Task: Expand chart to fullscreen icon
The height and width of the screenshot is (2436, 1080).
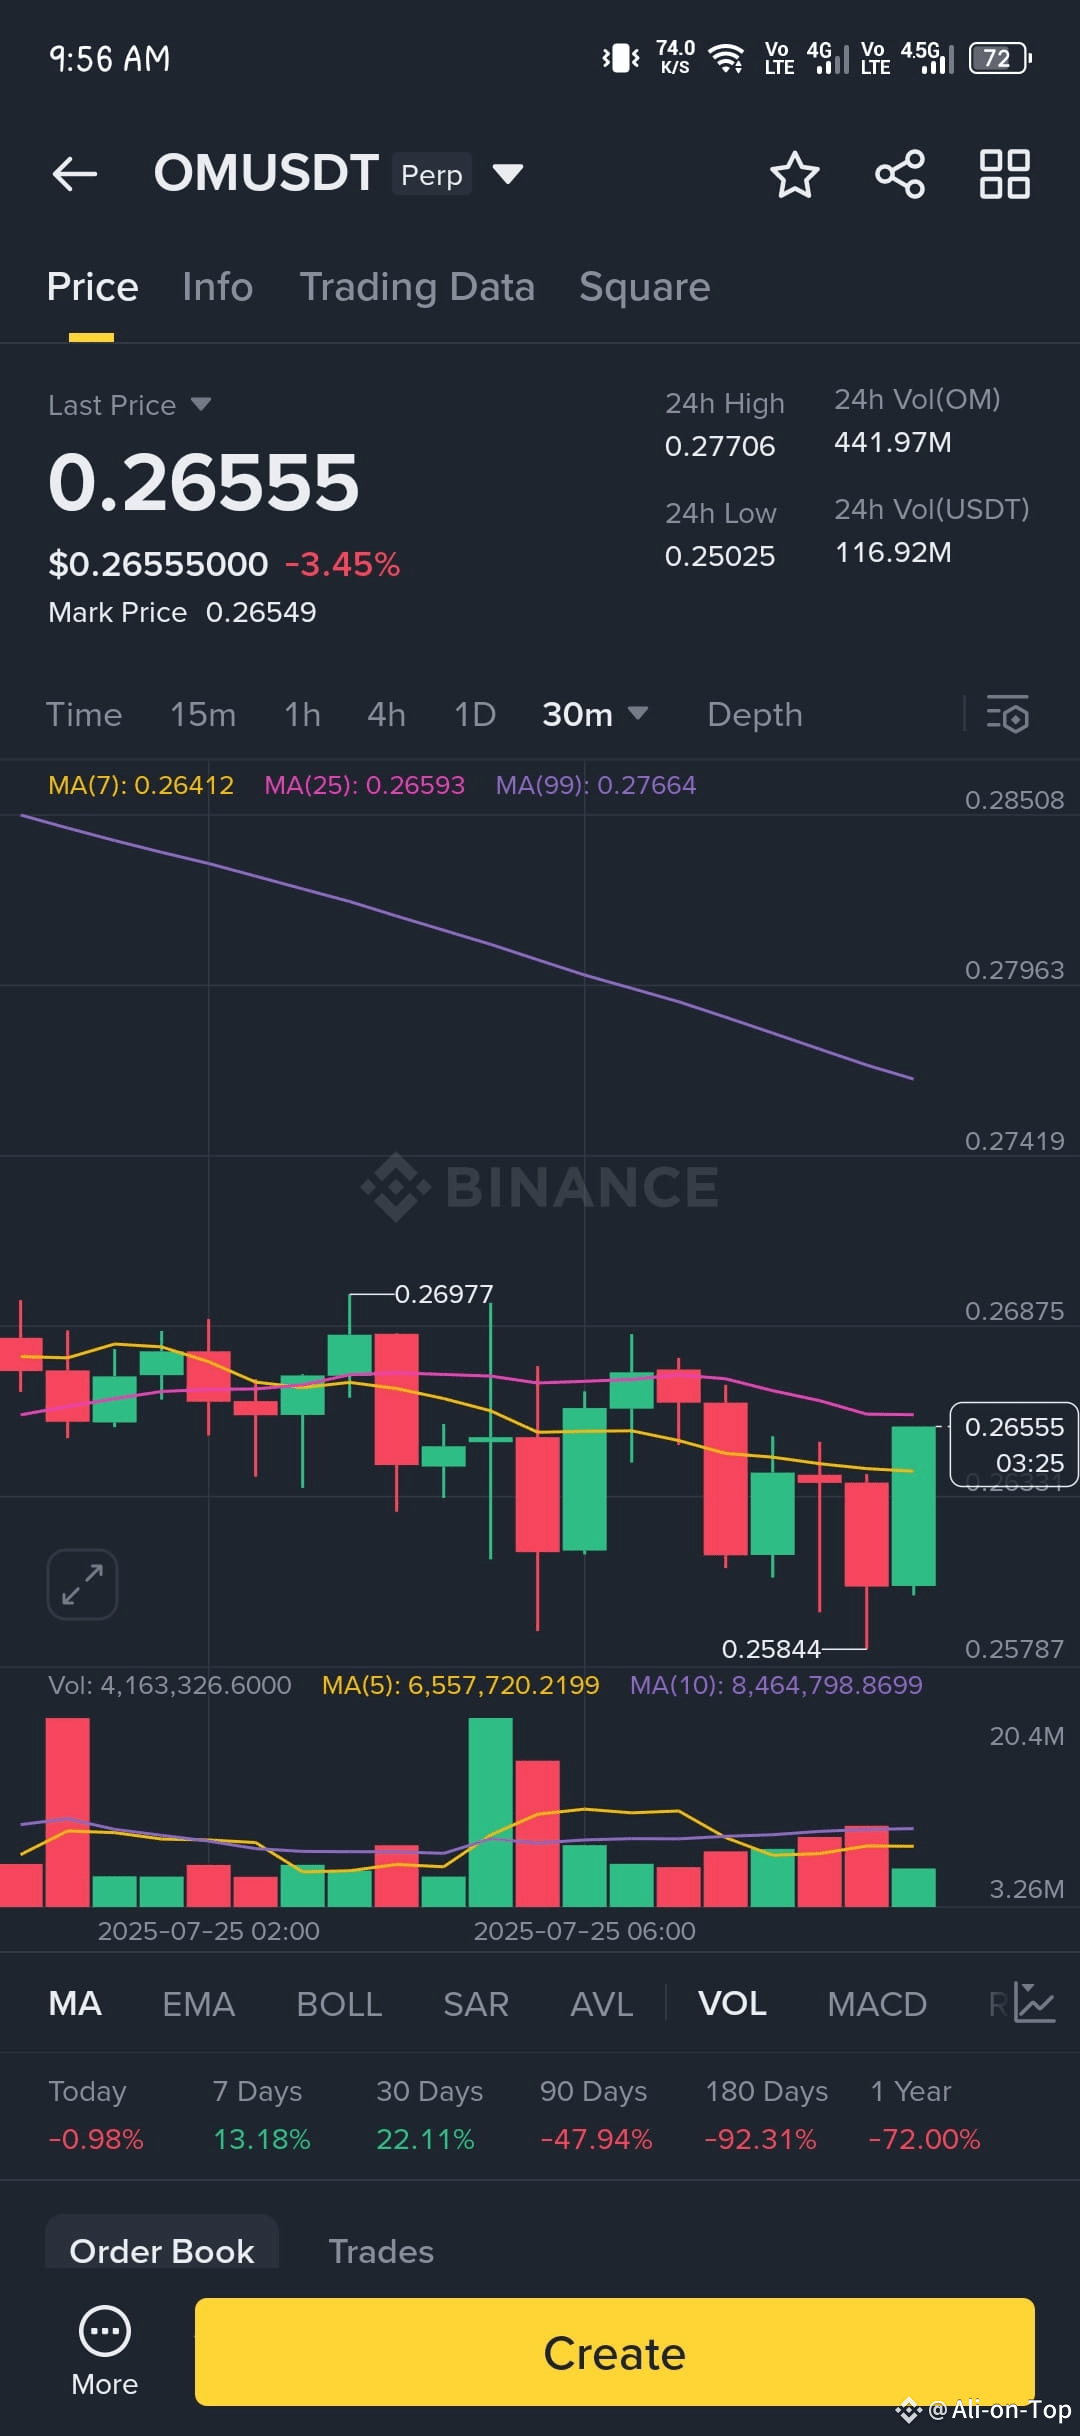Action: tap(82, 1584)
